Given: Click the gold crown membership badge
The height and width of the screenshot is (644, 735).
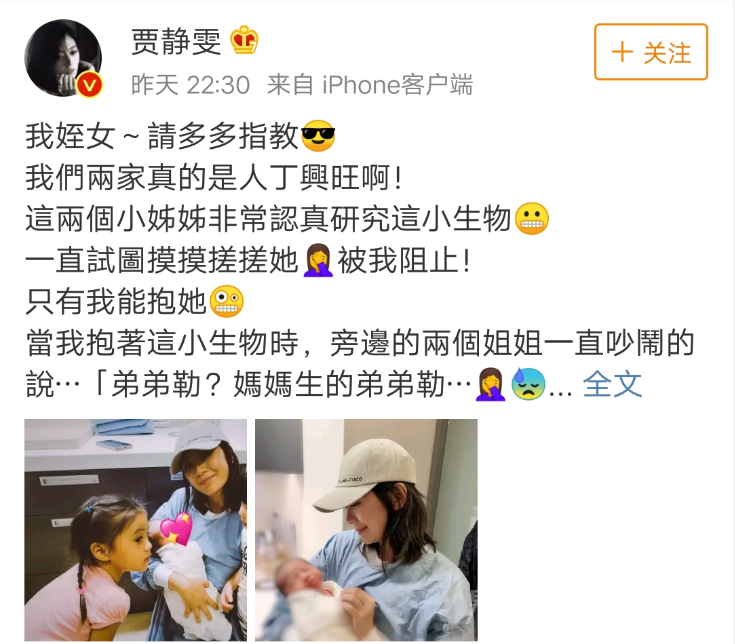Looking at the screenshot, I should coord(244,40).
